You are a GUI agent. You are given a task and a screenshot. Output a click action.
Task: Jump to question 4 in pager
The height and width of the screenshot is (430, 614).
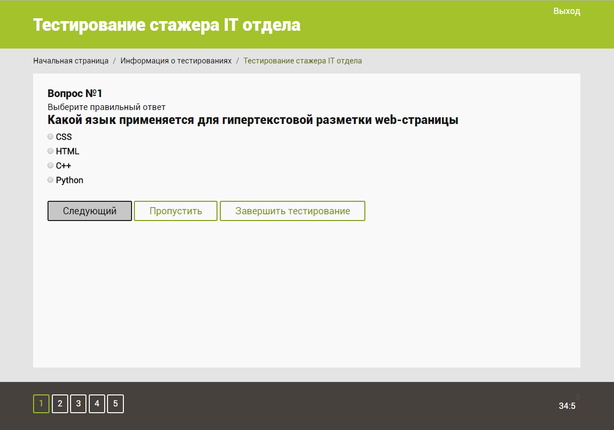pyautogui.click(x=97, y=404)
